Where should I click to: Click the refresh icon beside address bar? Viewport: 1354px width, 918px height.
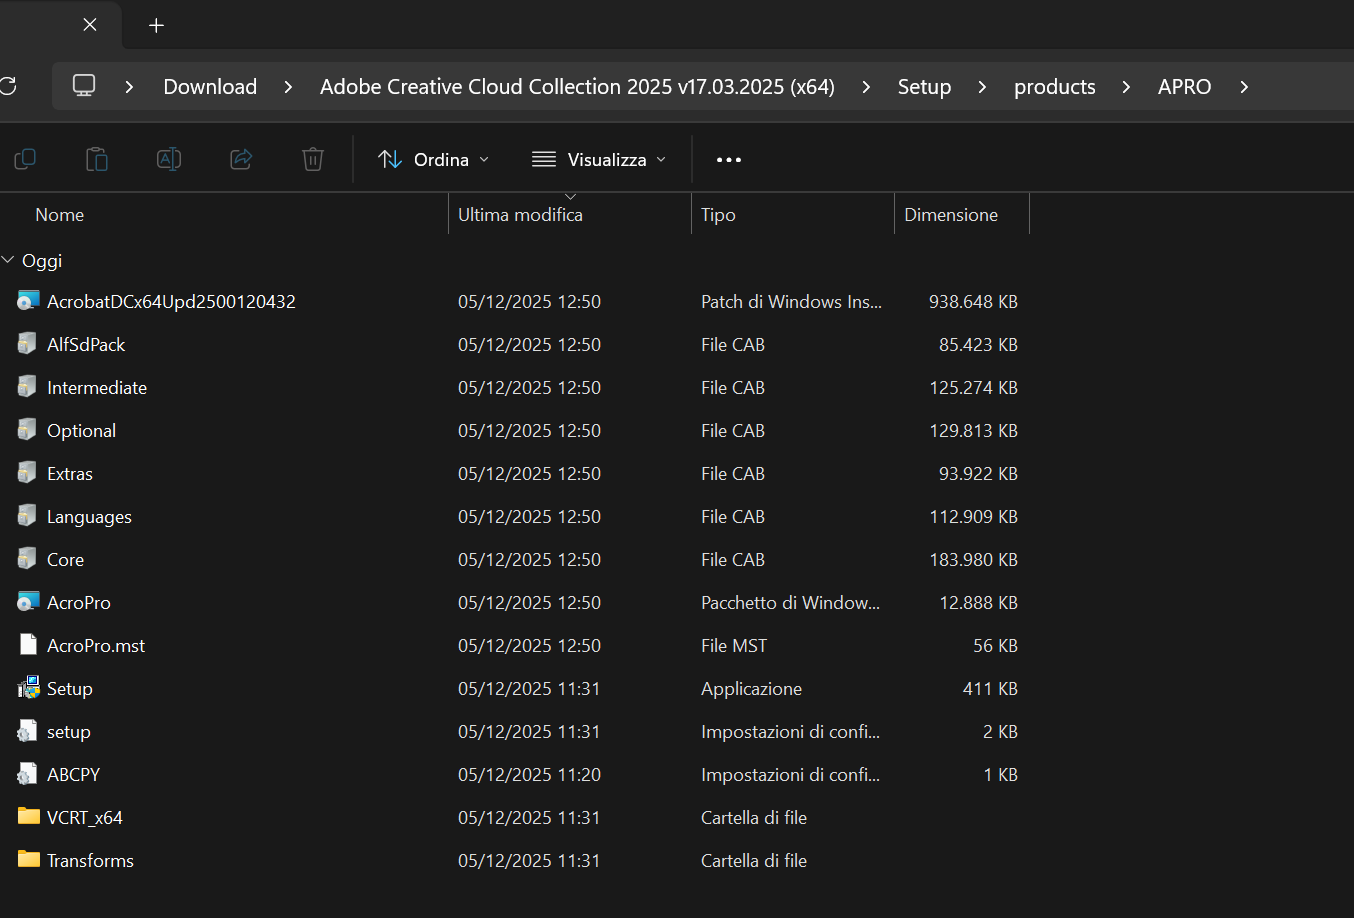(x=8, y=86)
